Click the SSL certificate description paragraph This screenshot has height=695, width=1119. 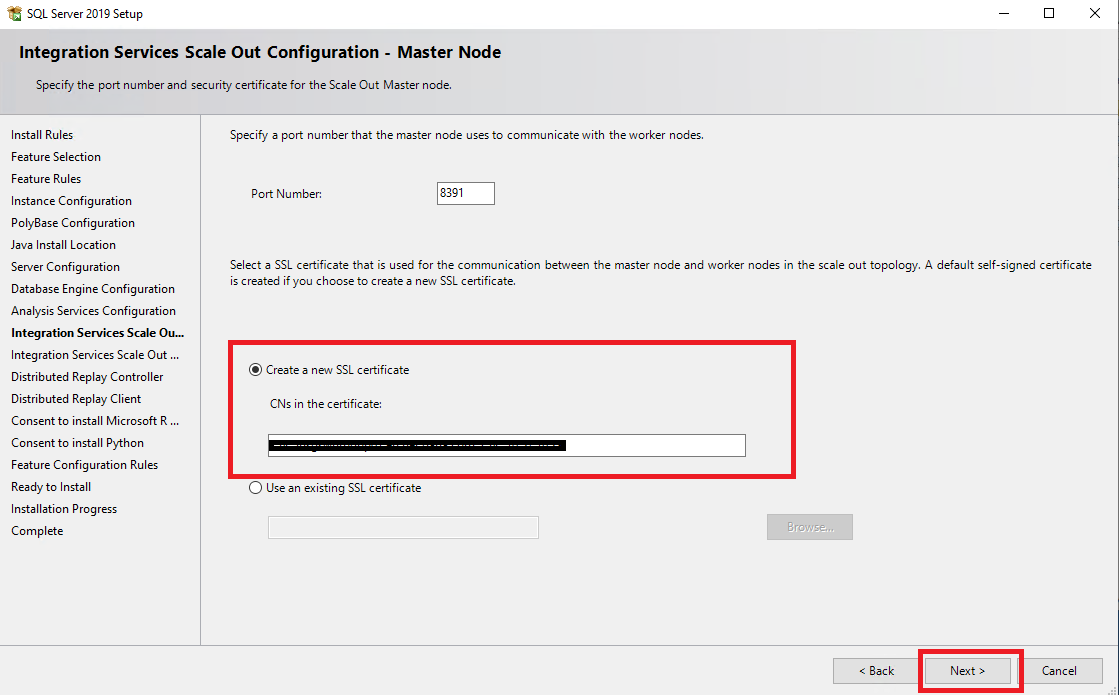click(x=661, y=273)
